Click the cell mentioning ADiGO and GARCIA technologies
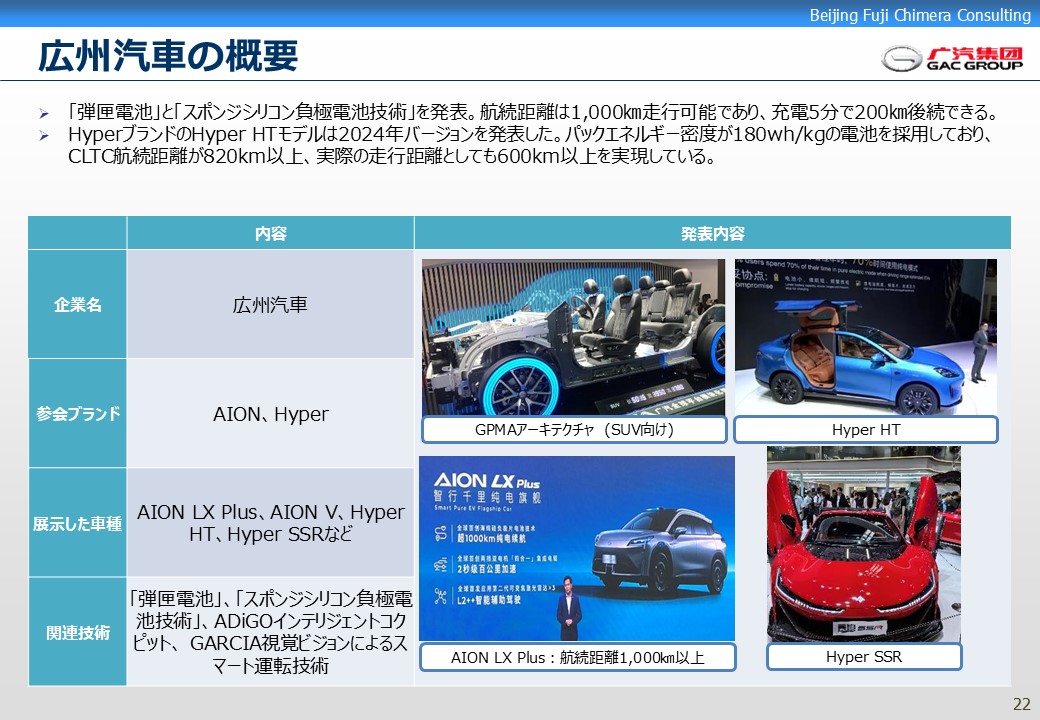Image resolution: width=1040 pixels, height=720 pixels. pyautogui.click(x=271, y=632)
